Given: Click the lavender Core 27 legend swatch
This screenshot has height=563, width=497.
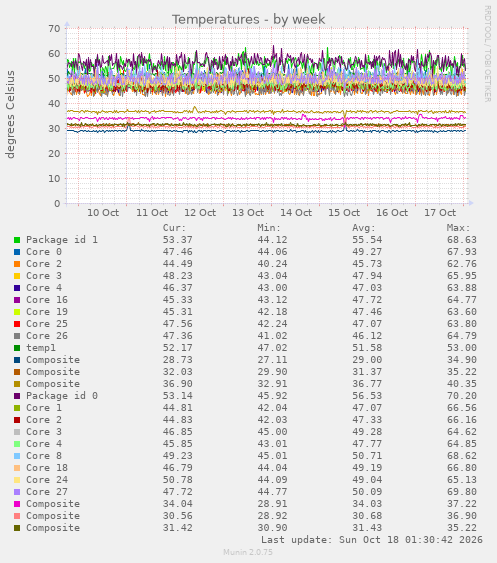Looking at the screenshot, I should point(17,492).
